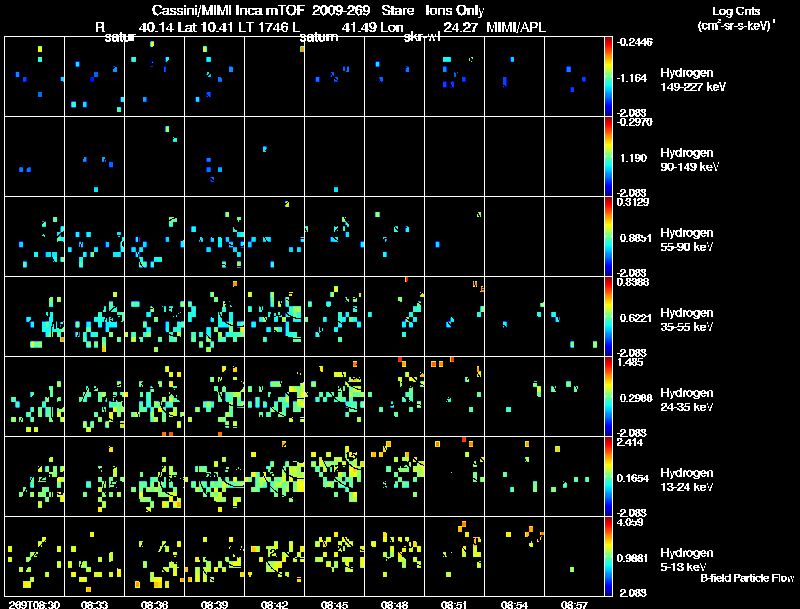
Task: Click the 08:57 time axis label
Action: (x=574, y=604)
